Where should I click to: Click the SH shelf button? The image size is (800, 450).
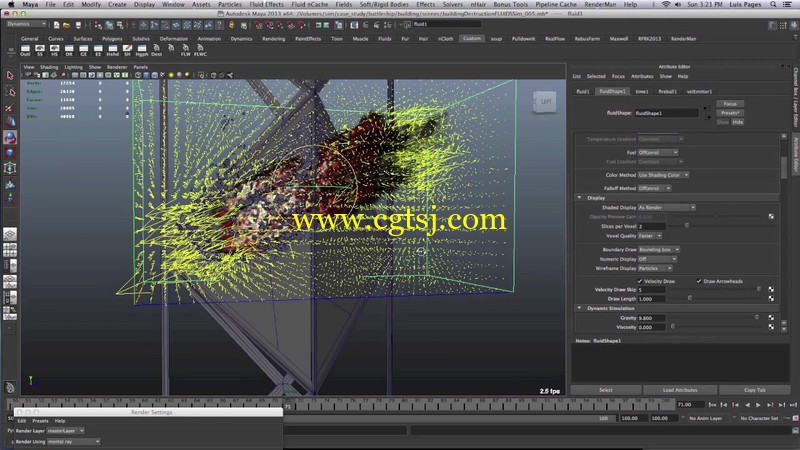pyautogui.click(x=127, y=50)
